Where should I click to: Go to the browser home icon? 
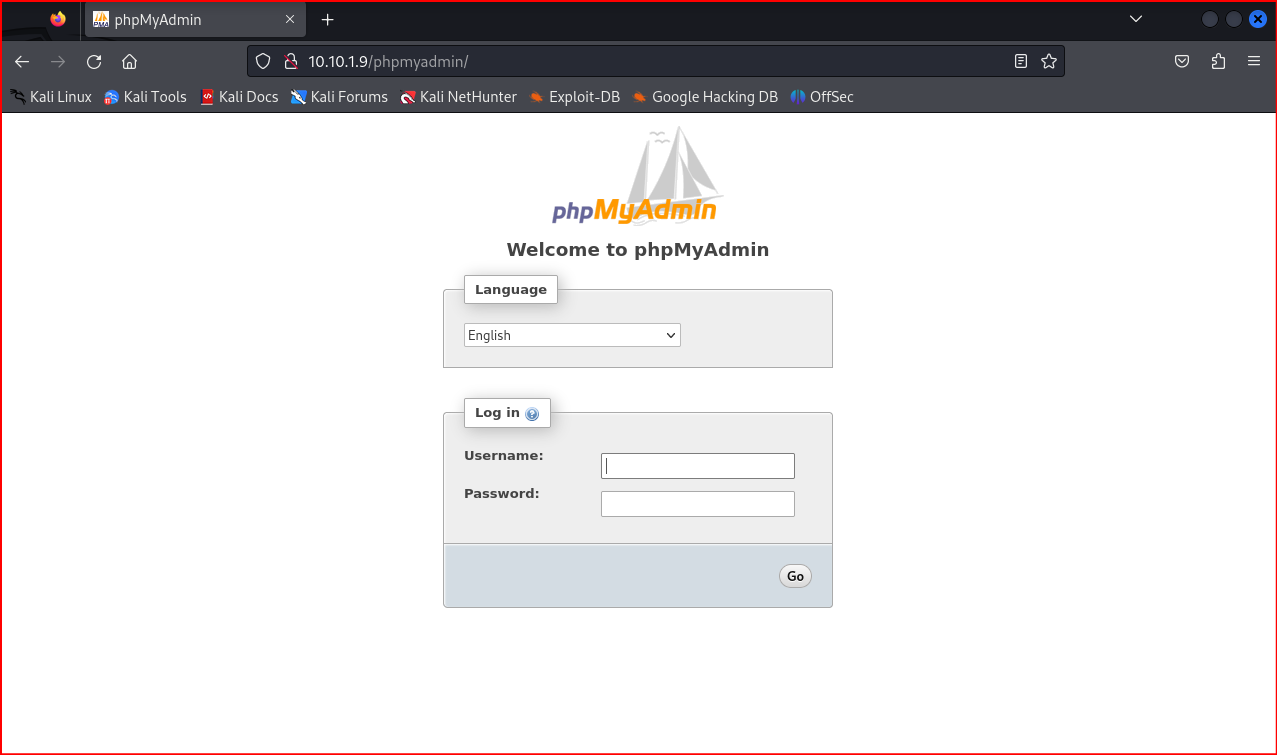[129, 62]
